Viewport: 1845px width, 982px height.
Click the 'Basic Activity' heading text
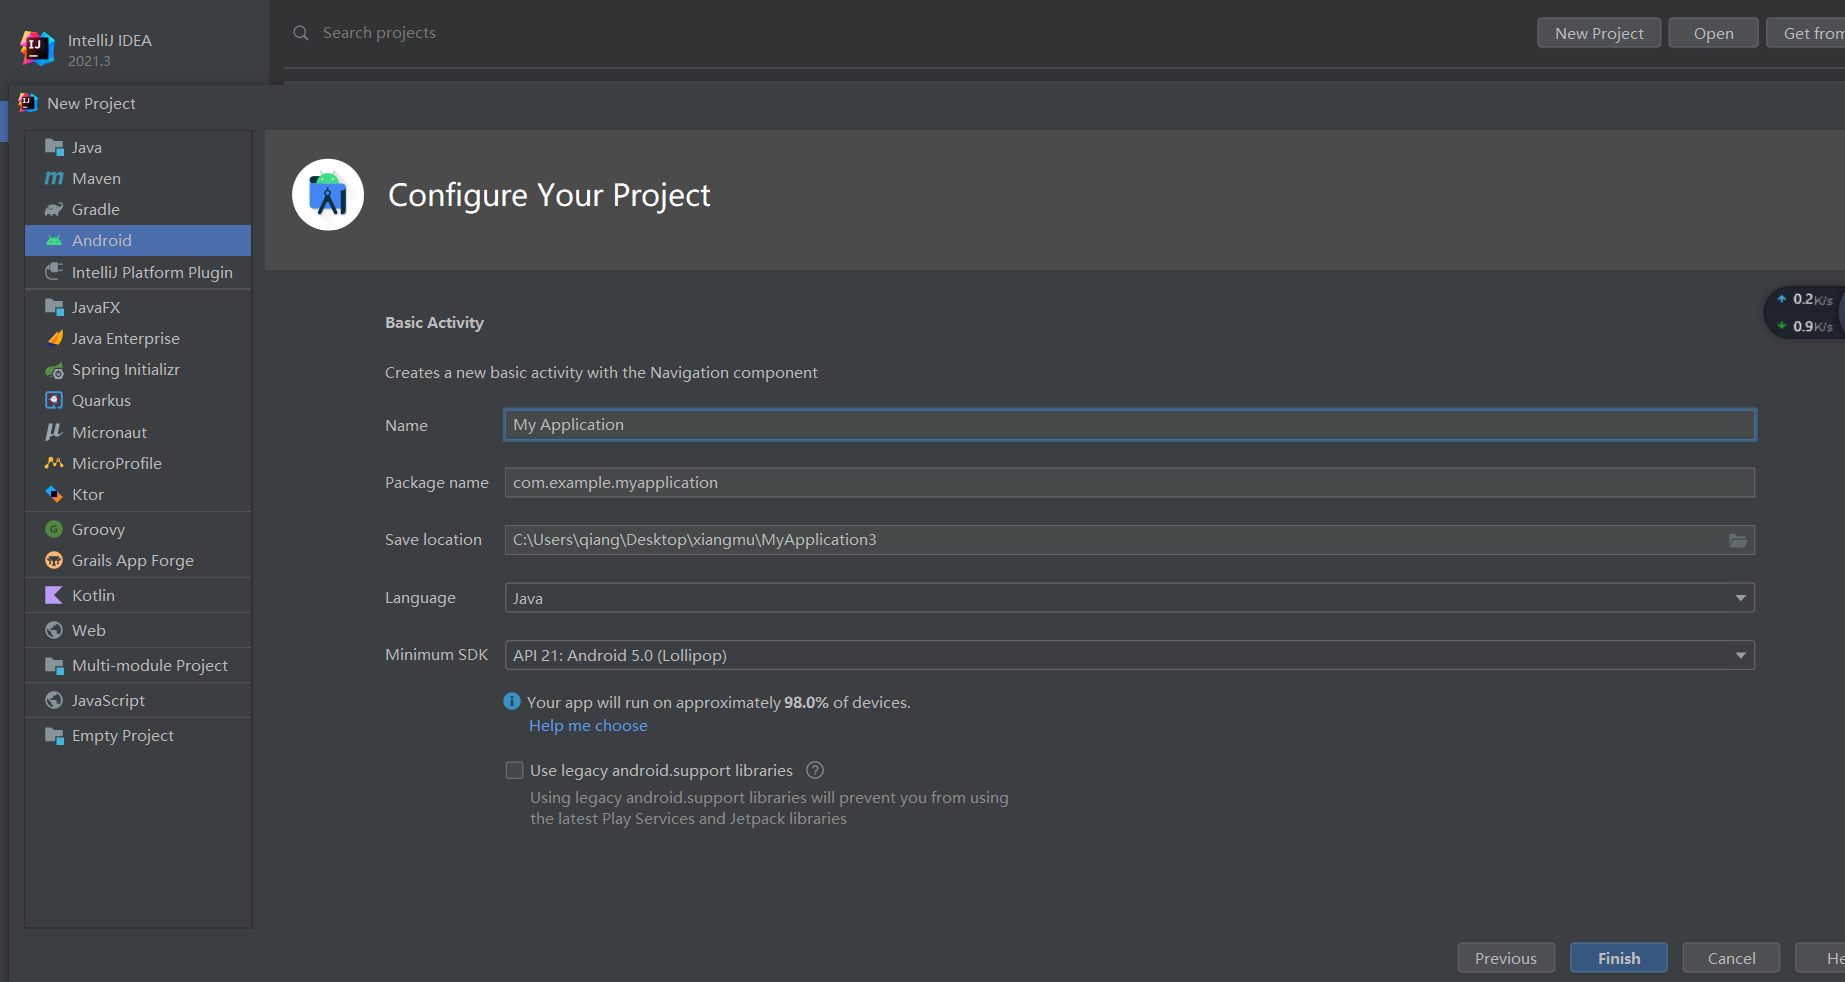pos(434,323)
